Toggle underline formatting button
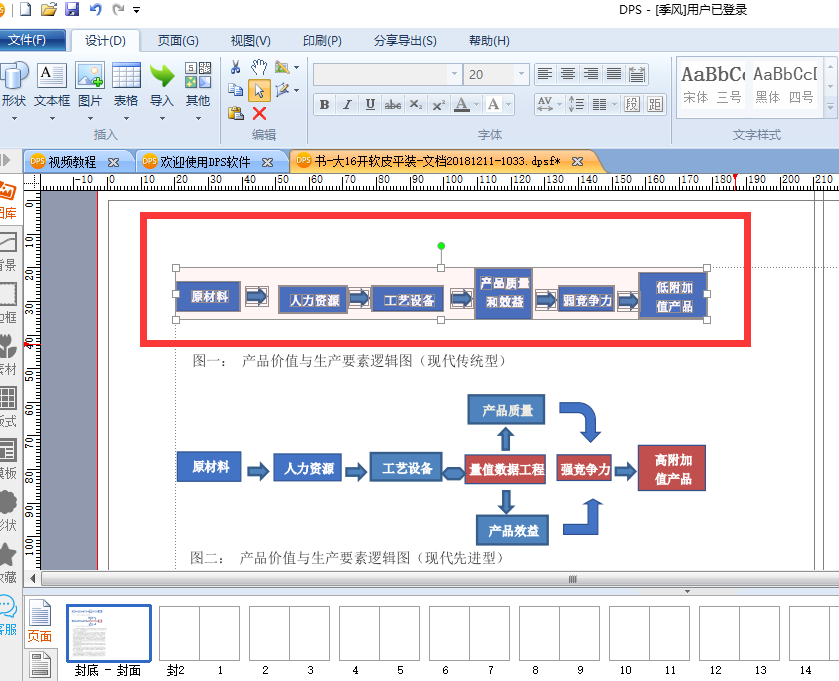Screen dimensions: 839x681 tap(370, 104)
